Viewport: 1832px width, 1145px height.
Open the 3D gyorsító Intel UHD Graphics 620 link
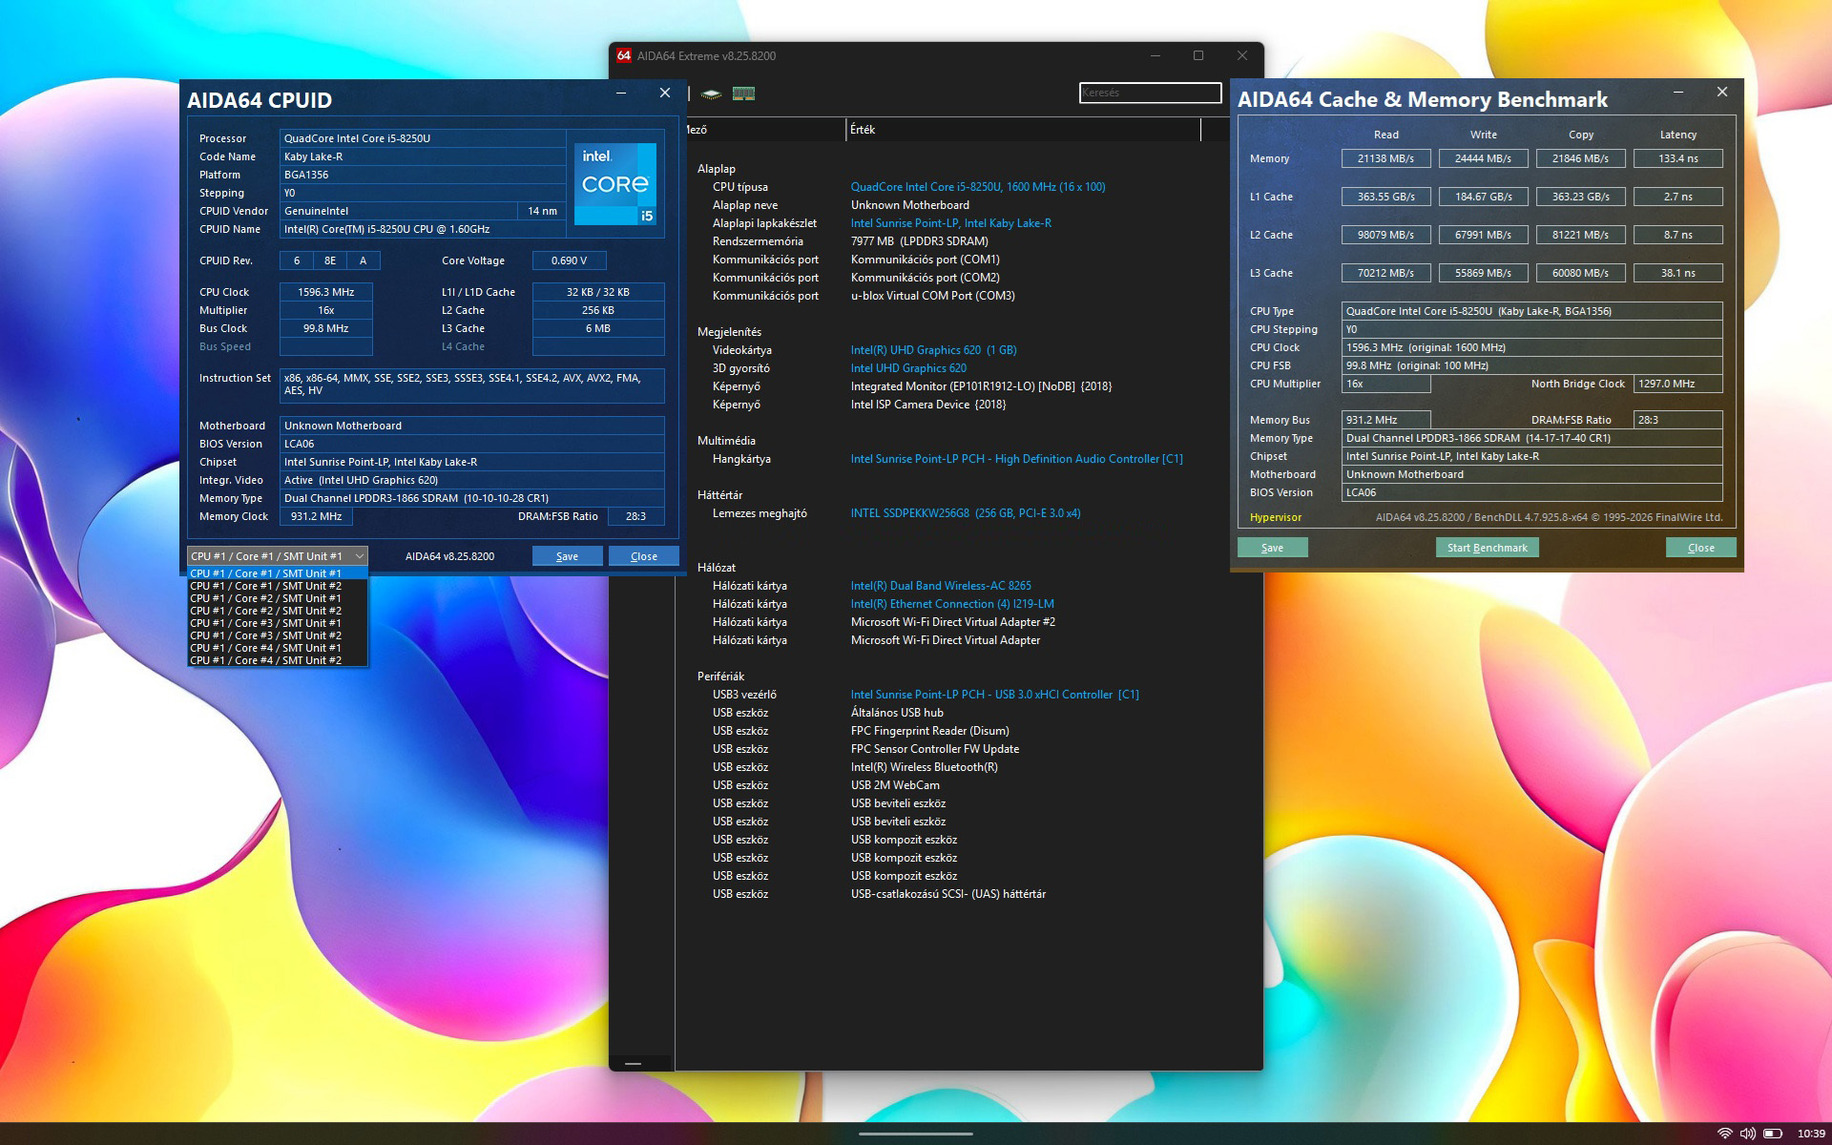click(x=908, y=368)
